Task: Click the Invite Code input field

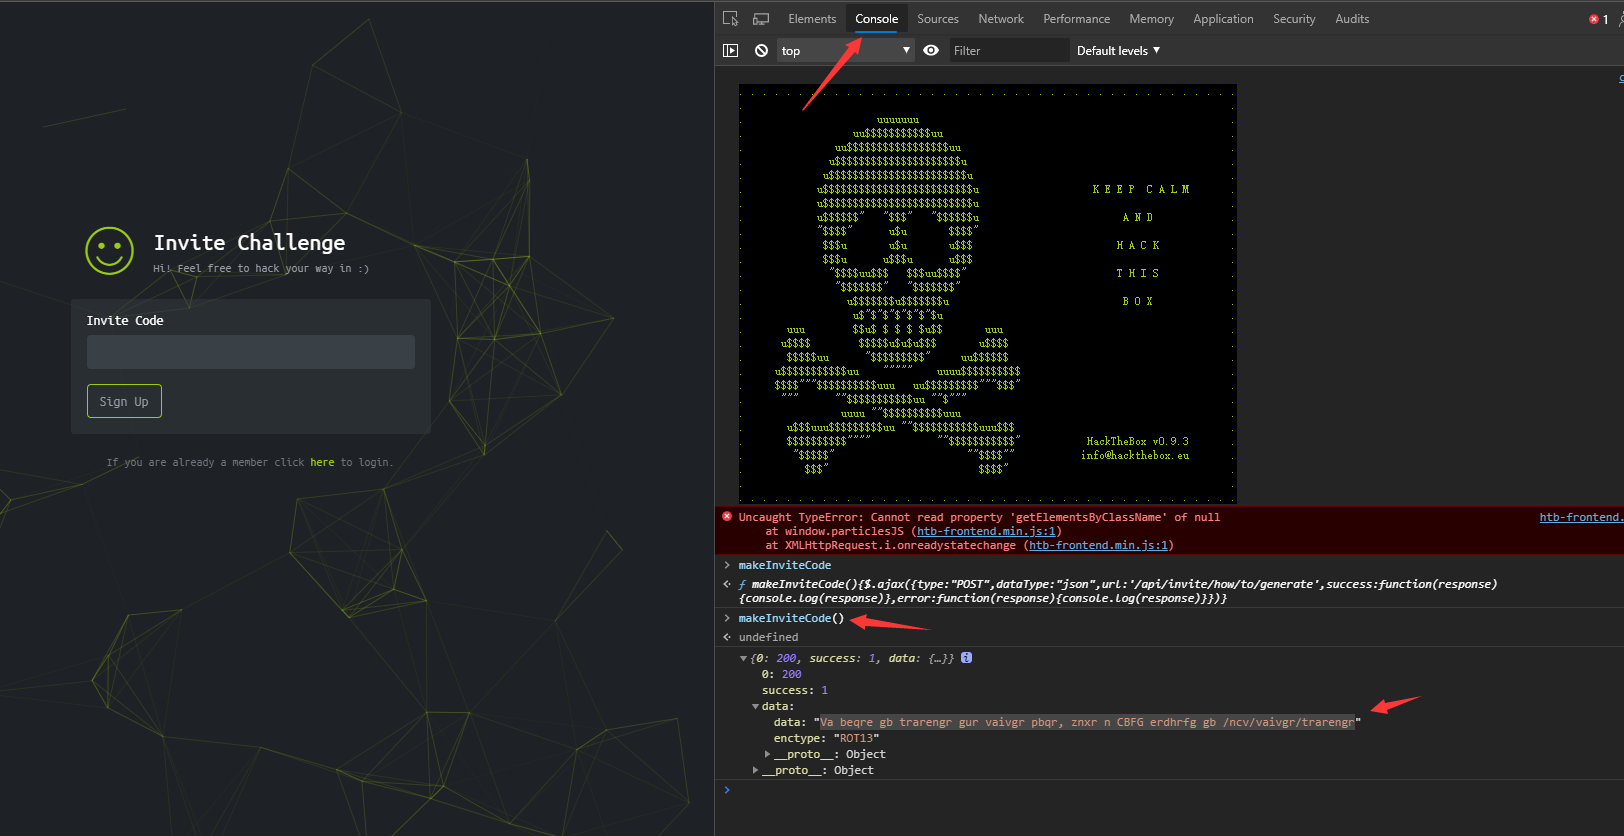Action: [251, 352]
